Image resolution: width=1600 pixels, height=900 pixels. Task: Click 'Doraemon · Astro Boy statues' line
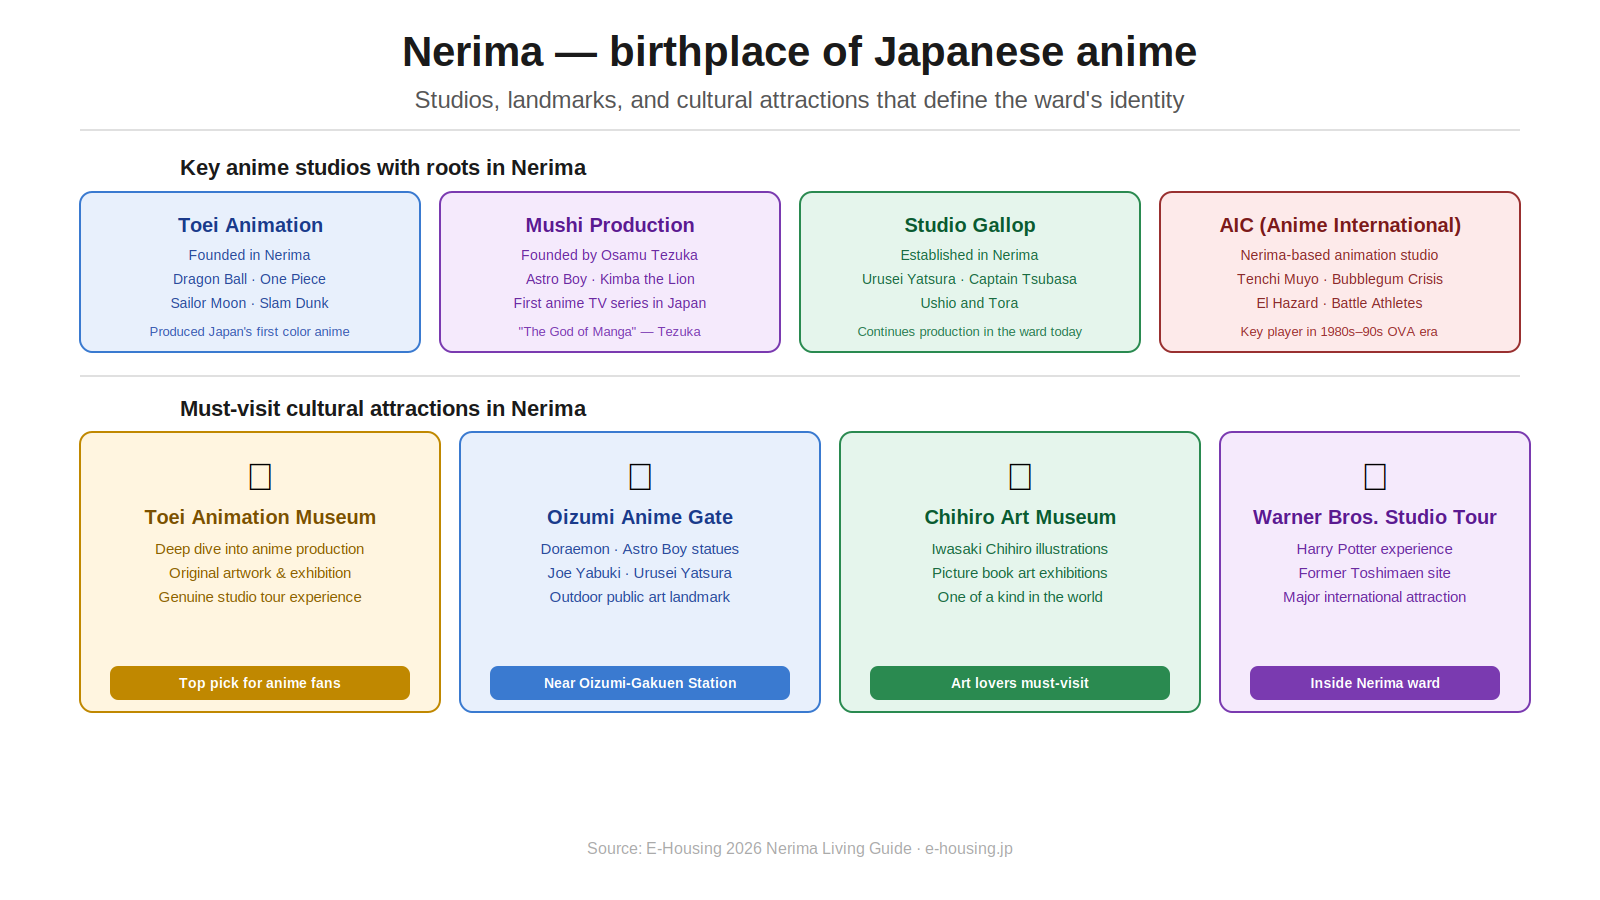point(640,549)
